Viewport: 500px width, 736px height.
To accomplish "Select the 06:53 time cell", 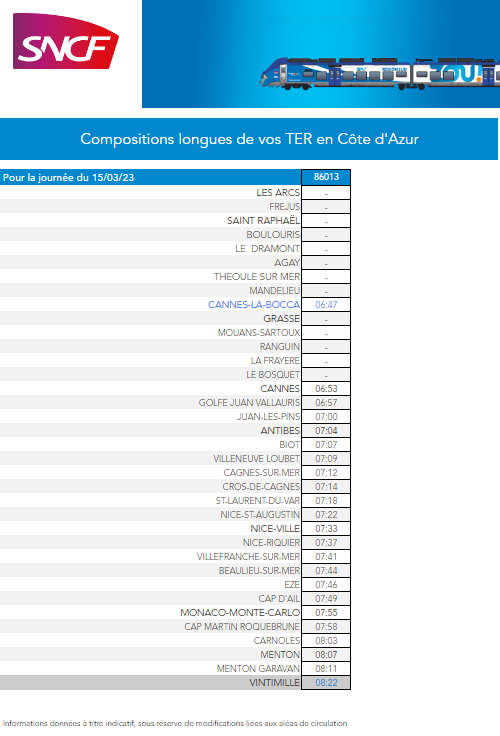I will pyautogui.click(x=326, y=389).
